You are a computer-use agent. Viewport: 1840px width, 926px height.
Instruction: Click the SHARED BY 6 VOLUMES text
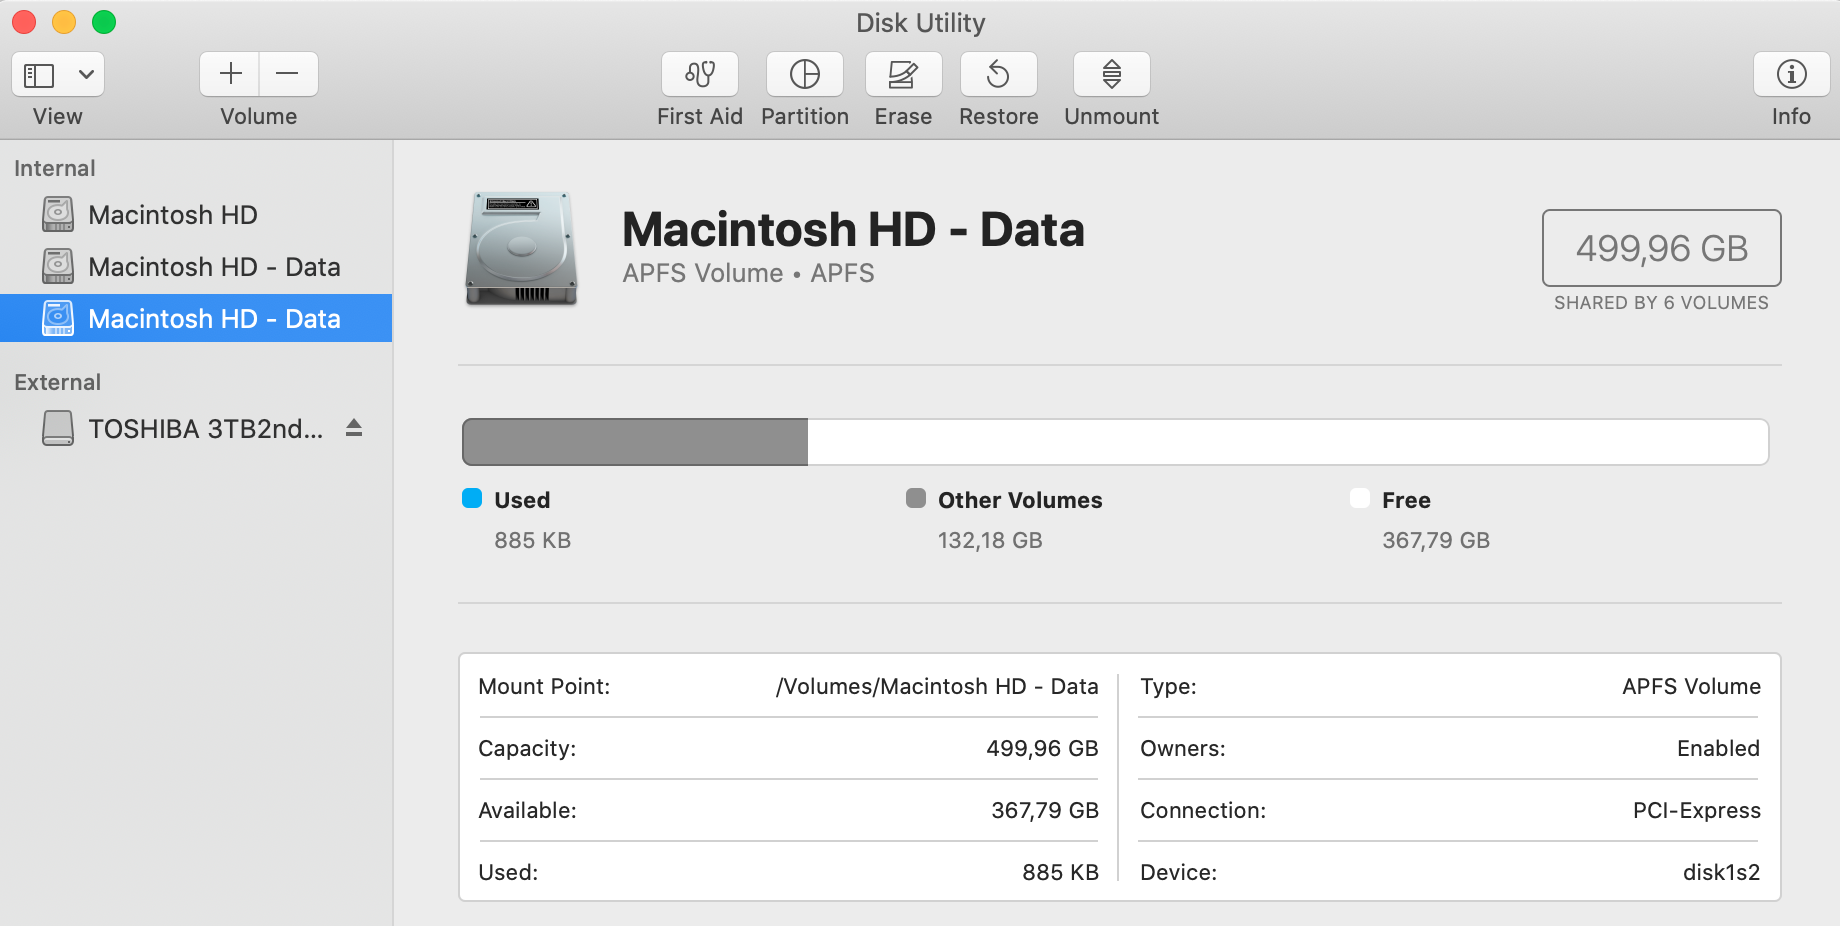pos(1661,303)
